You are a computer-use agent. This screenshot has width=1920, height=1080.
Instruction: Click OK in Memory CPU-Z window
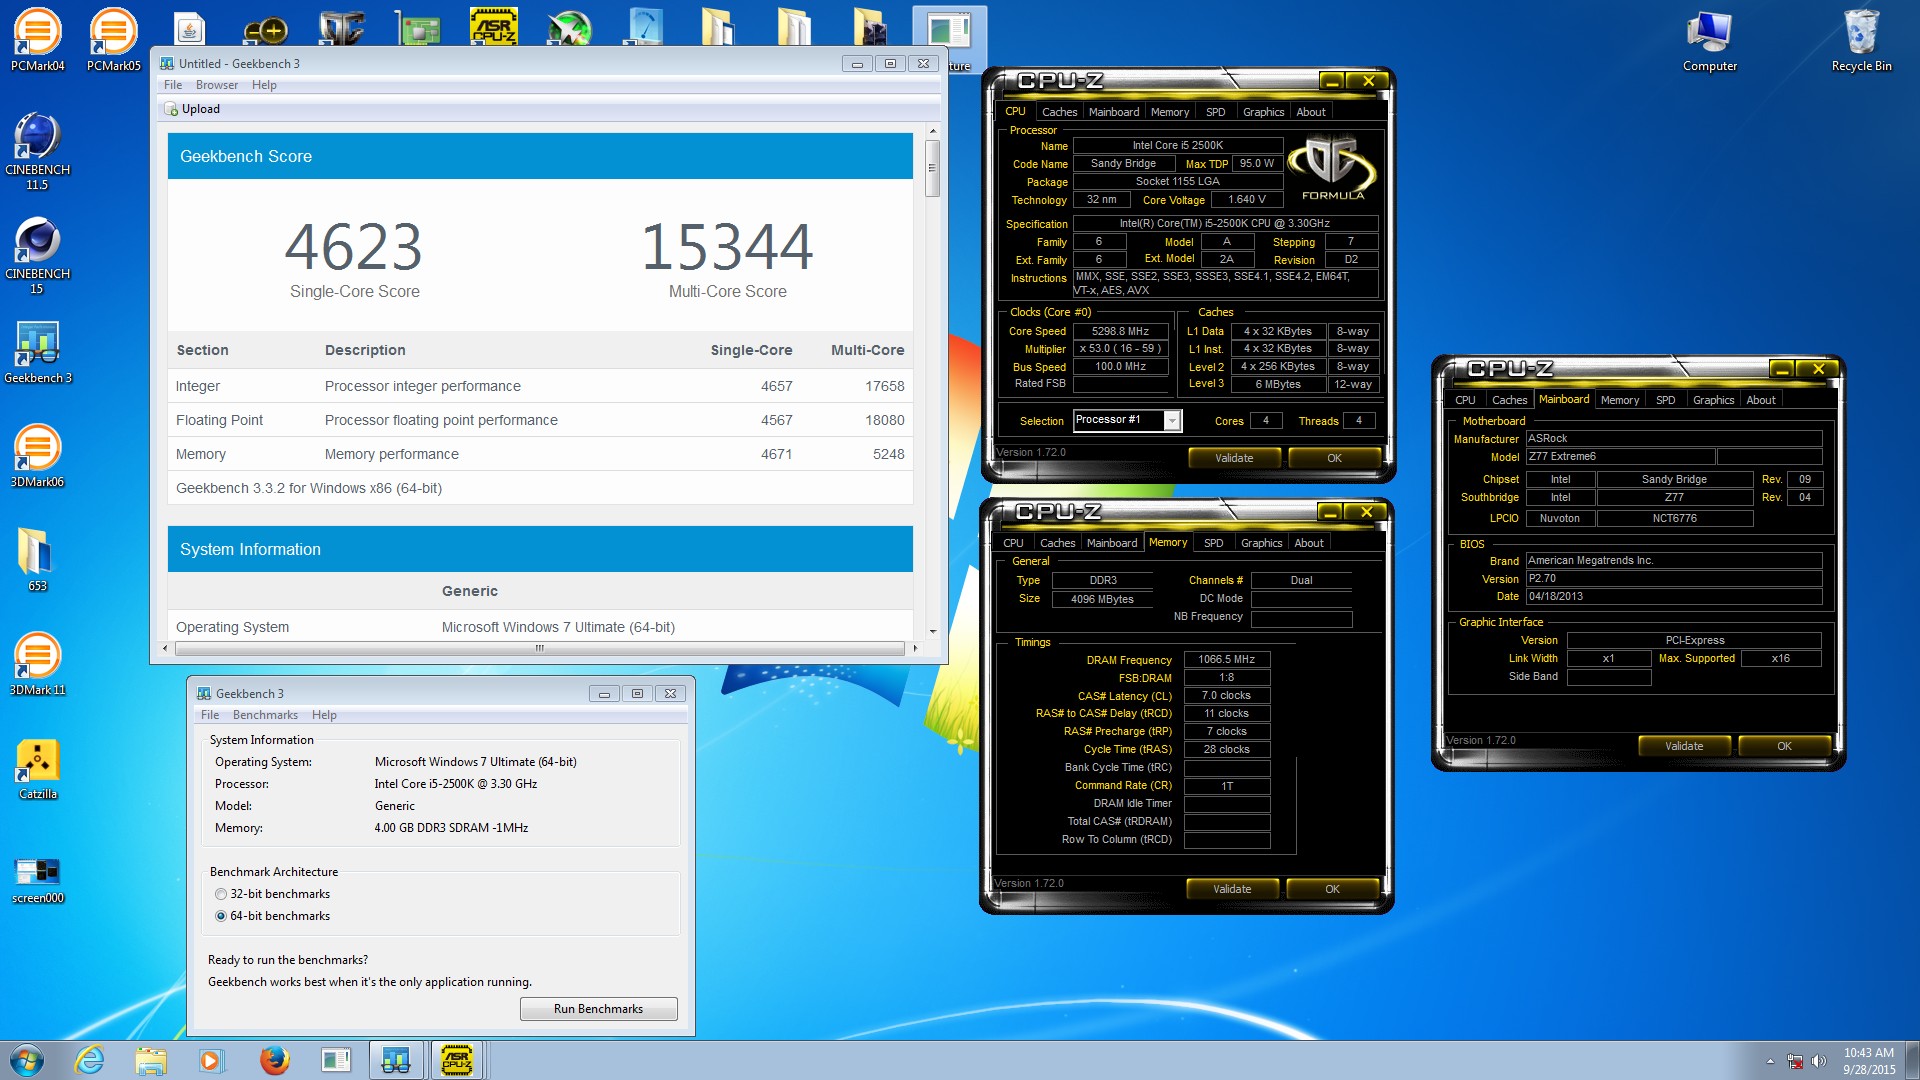tap(1332, 889)
